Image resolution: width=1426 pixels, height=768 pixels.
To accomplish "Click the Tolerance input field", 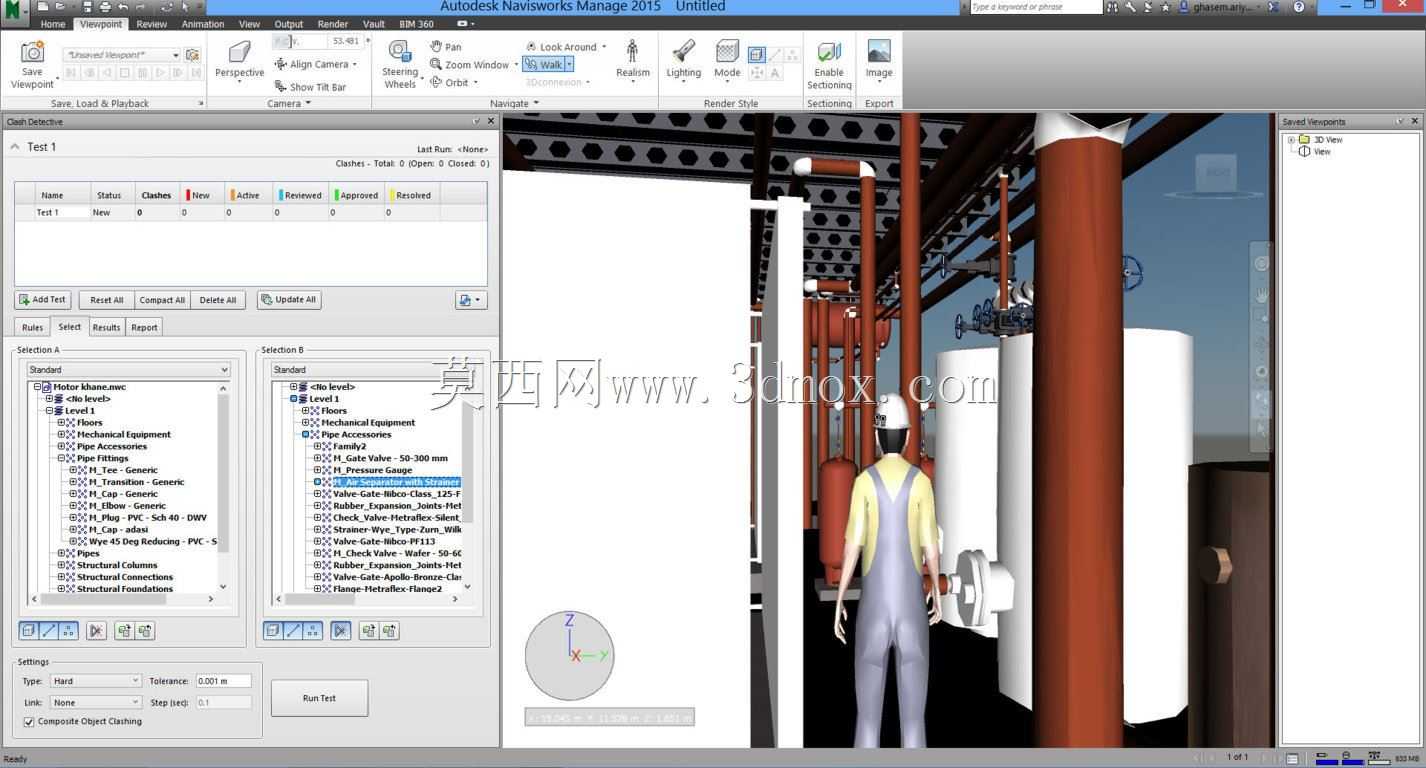I will [x=223, y=681].
